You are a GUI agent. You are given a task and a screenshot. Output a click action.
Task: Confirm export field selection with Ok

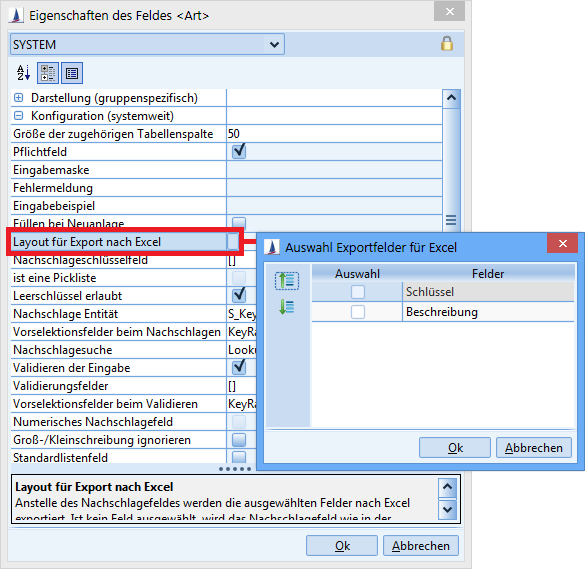(x=455, y=447)
